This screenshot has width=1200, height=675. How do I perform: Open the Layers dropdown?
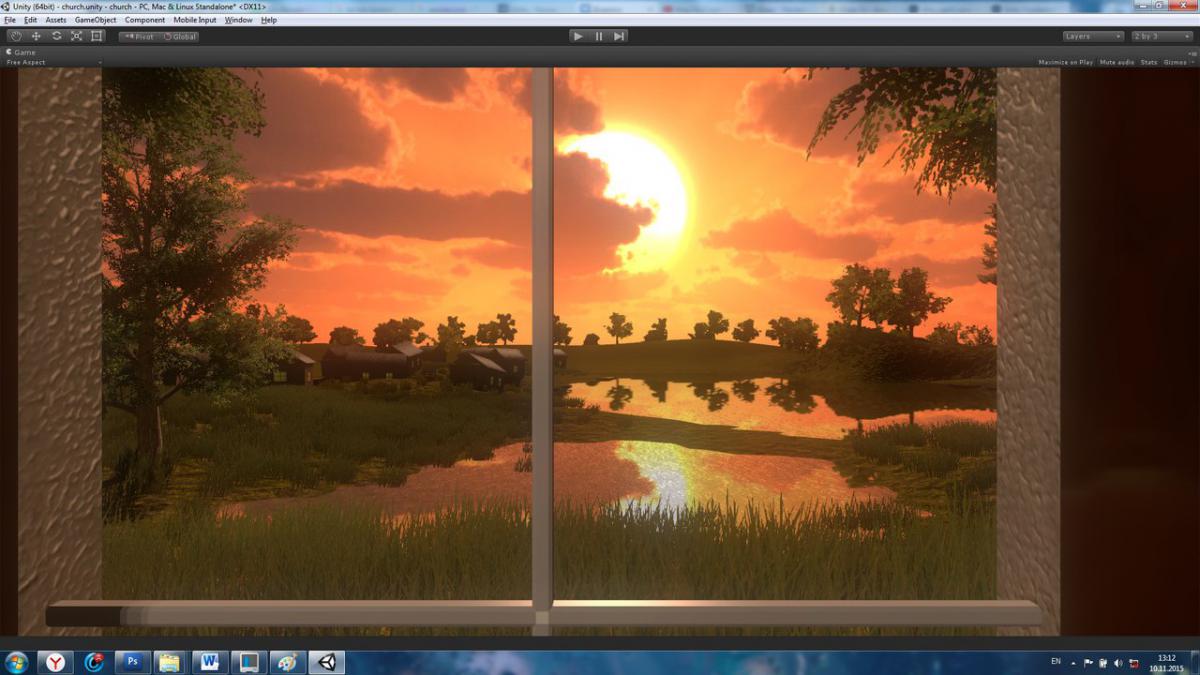(x=1093, y=36)
